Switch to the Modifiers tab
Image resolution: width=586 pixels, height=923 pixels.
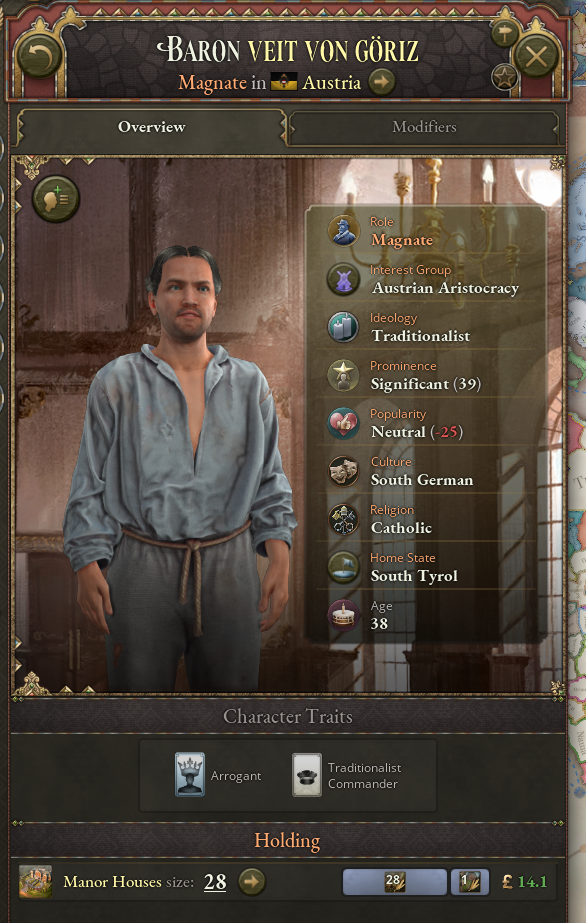pyautogui.click(x=424, y=127)
